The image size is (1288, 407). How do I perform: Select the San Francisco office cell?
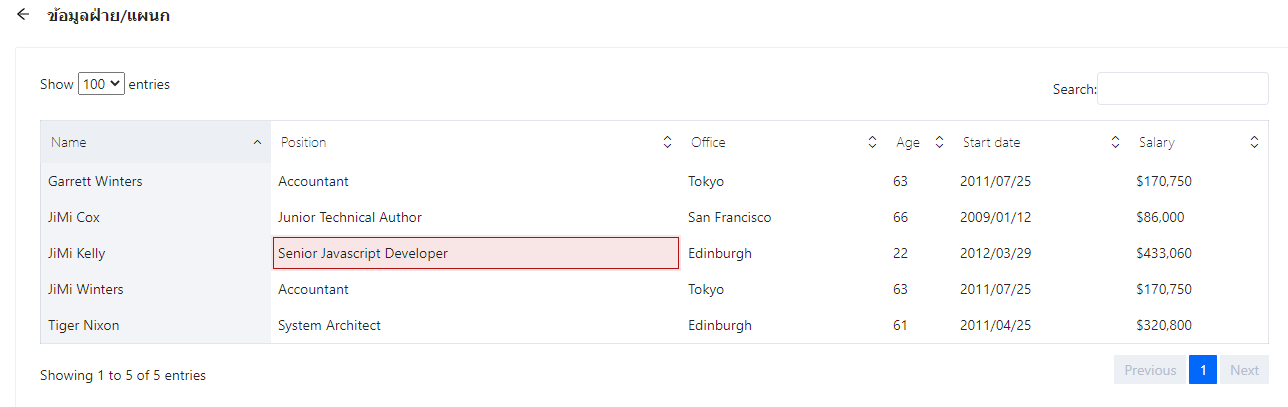tap(729, 218)
